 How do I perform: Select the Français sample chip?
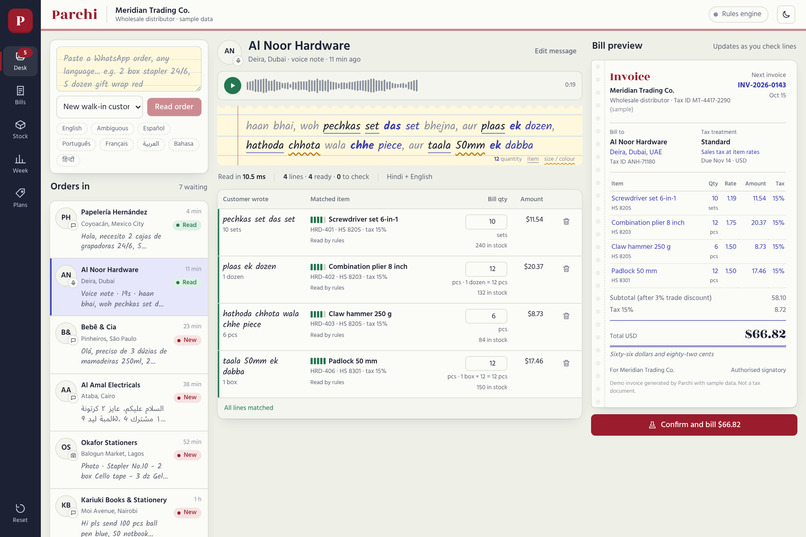pos(117,144)
